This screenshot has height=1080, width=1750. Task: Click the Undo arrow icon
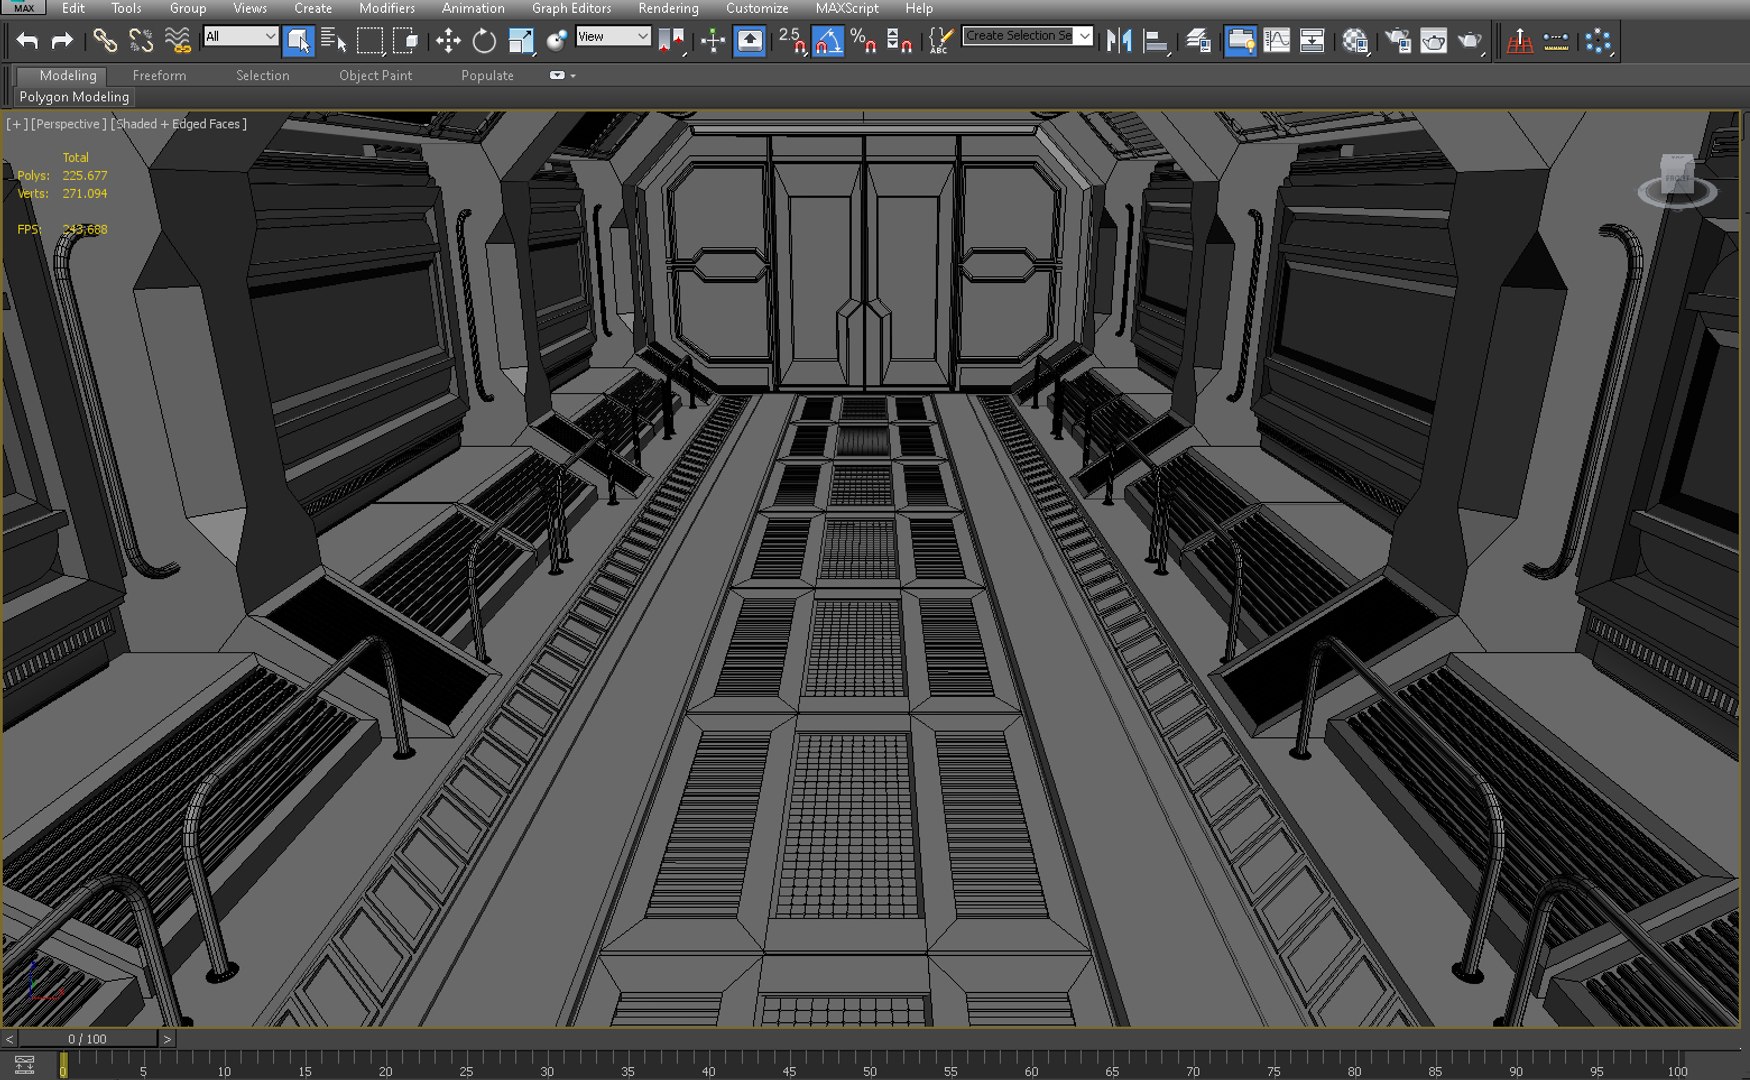27,41
